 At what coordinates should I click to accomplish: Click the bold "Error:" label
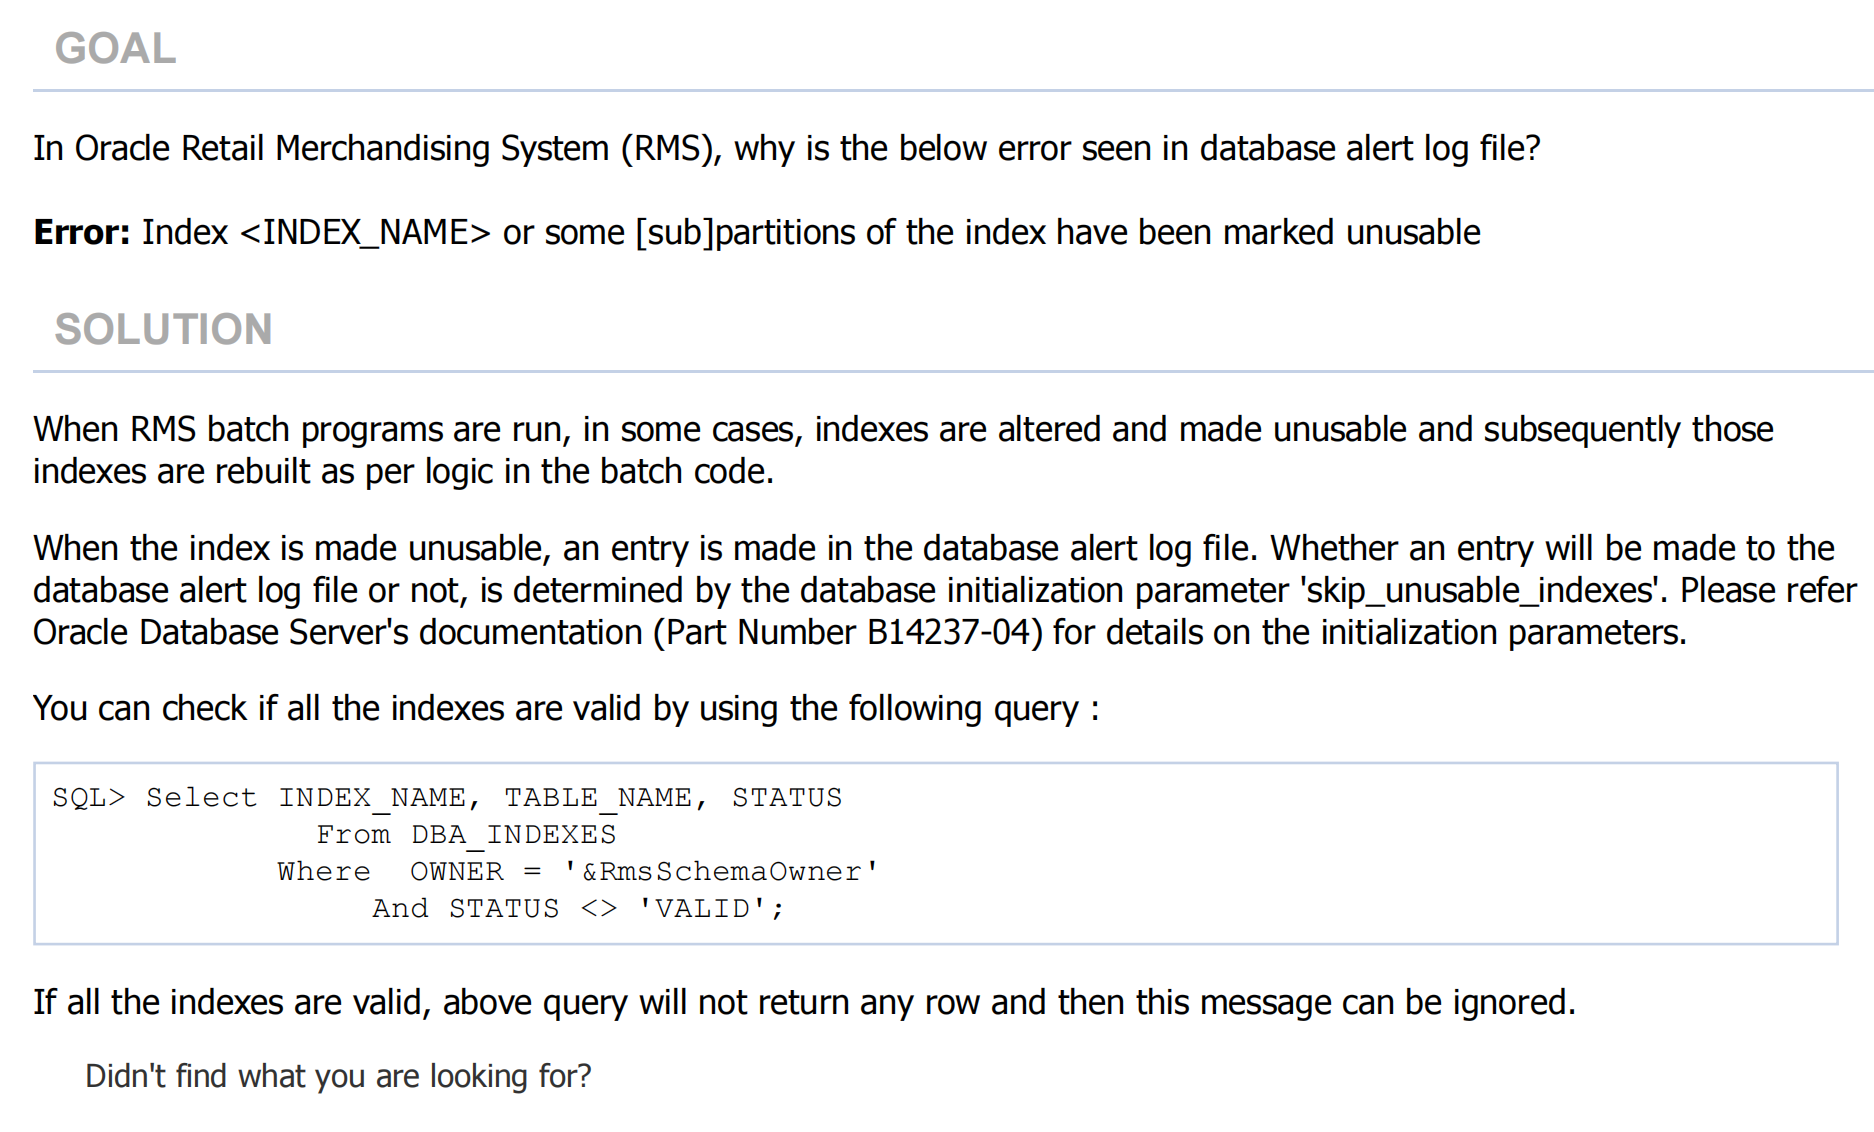pos(82,232)
